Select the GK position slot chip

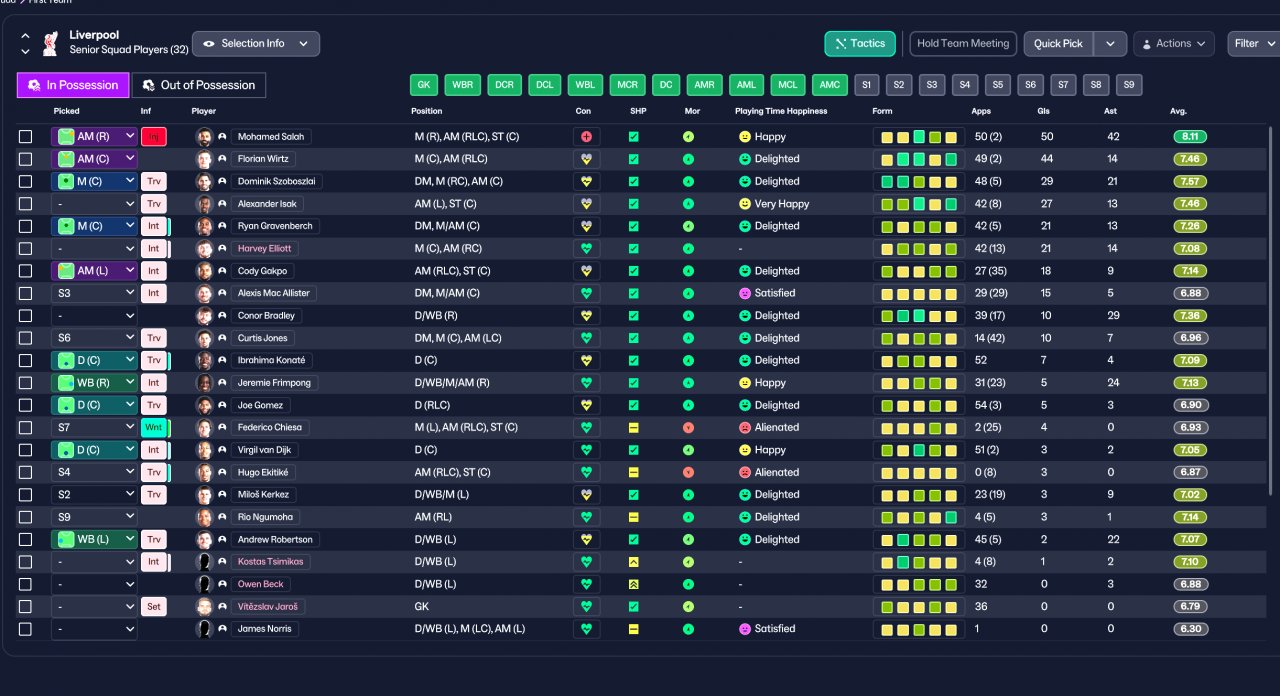click(x=424, y=85)
